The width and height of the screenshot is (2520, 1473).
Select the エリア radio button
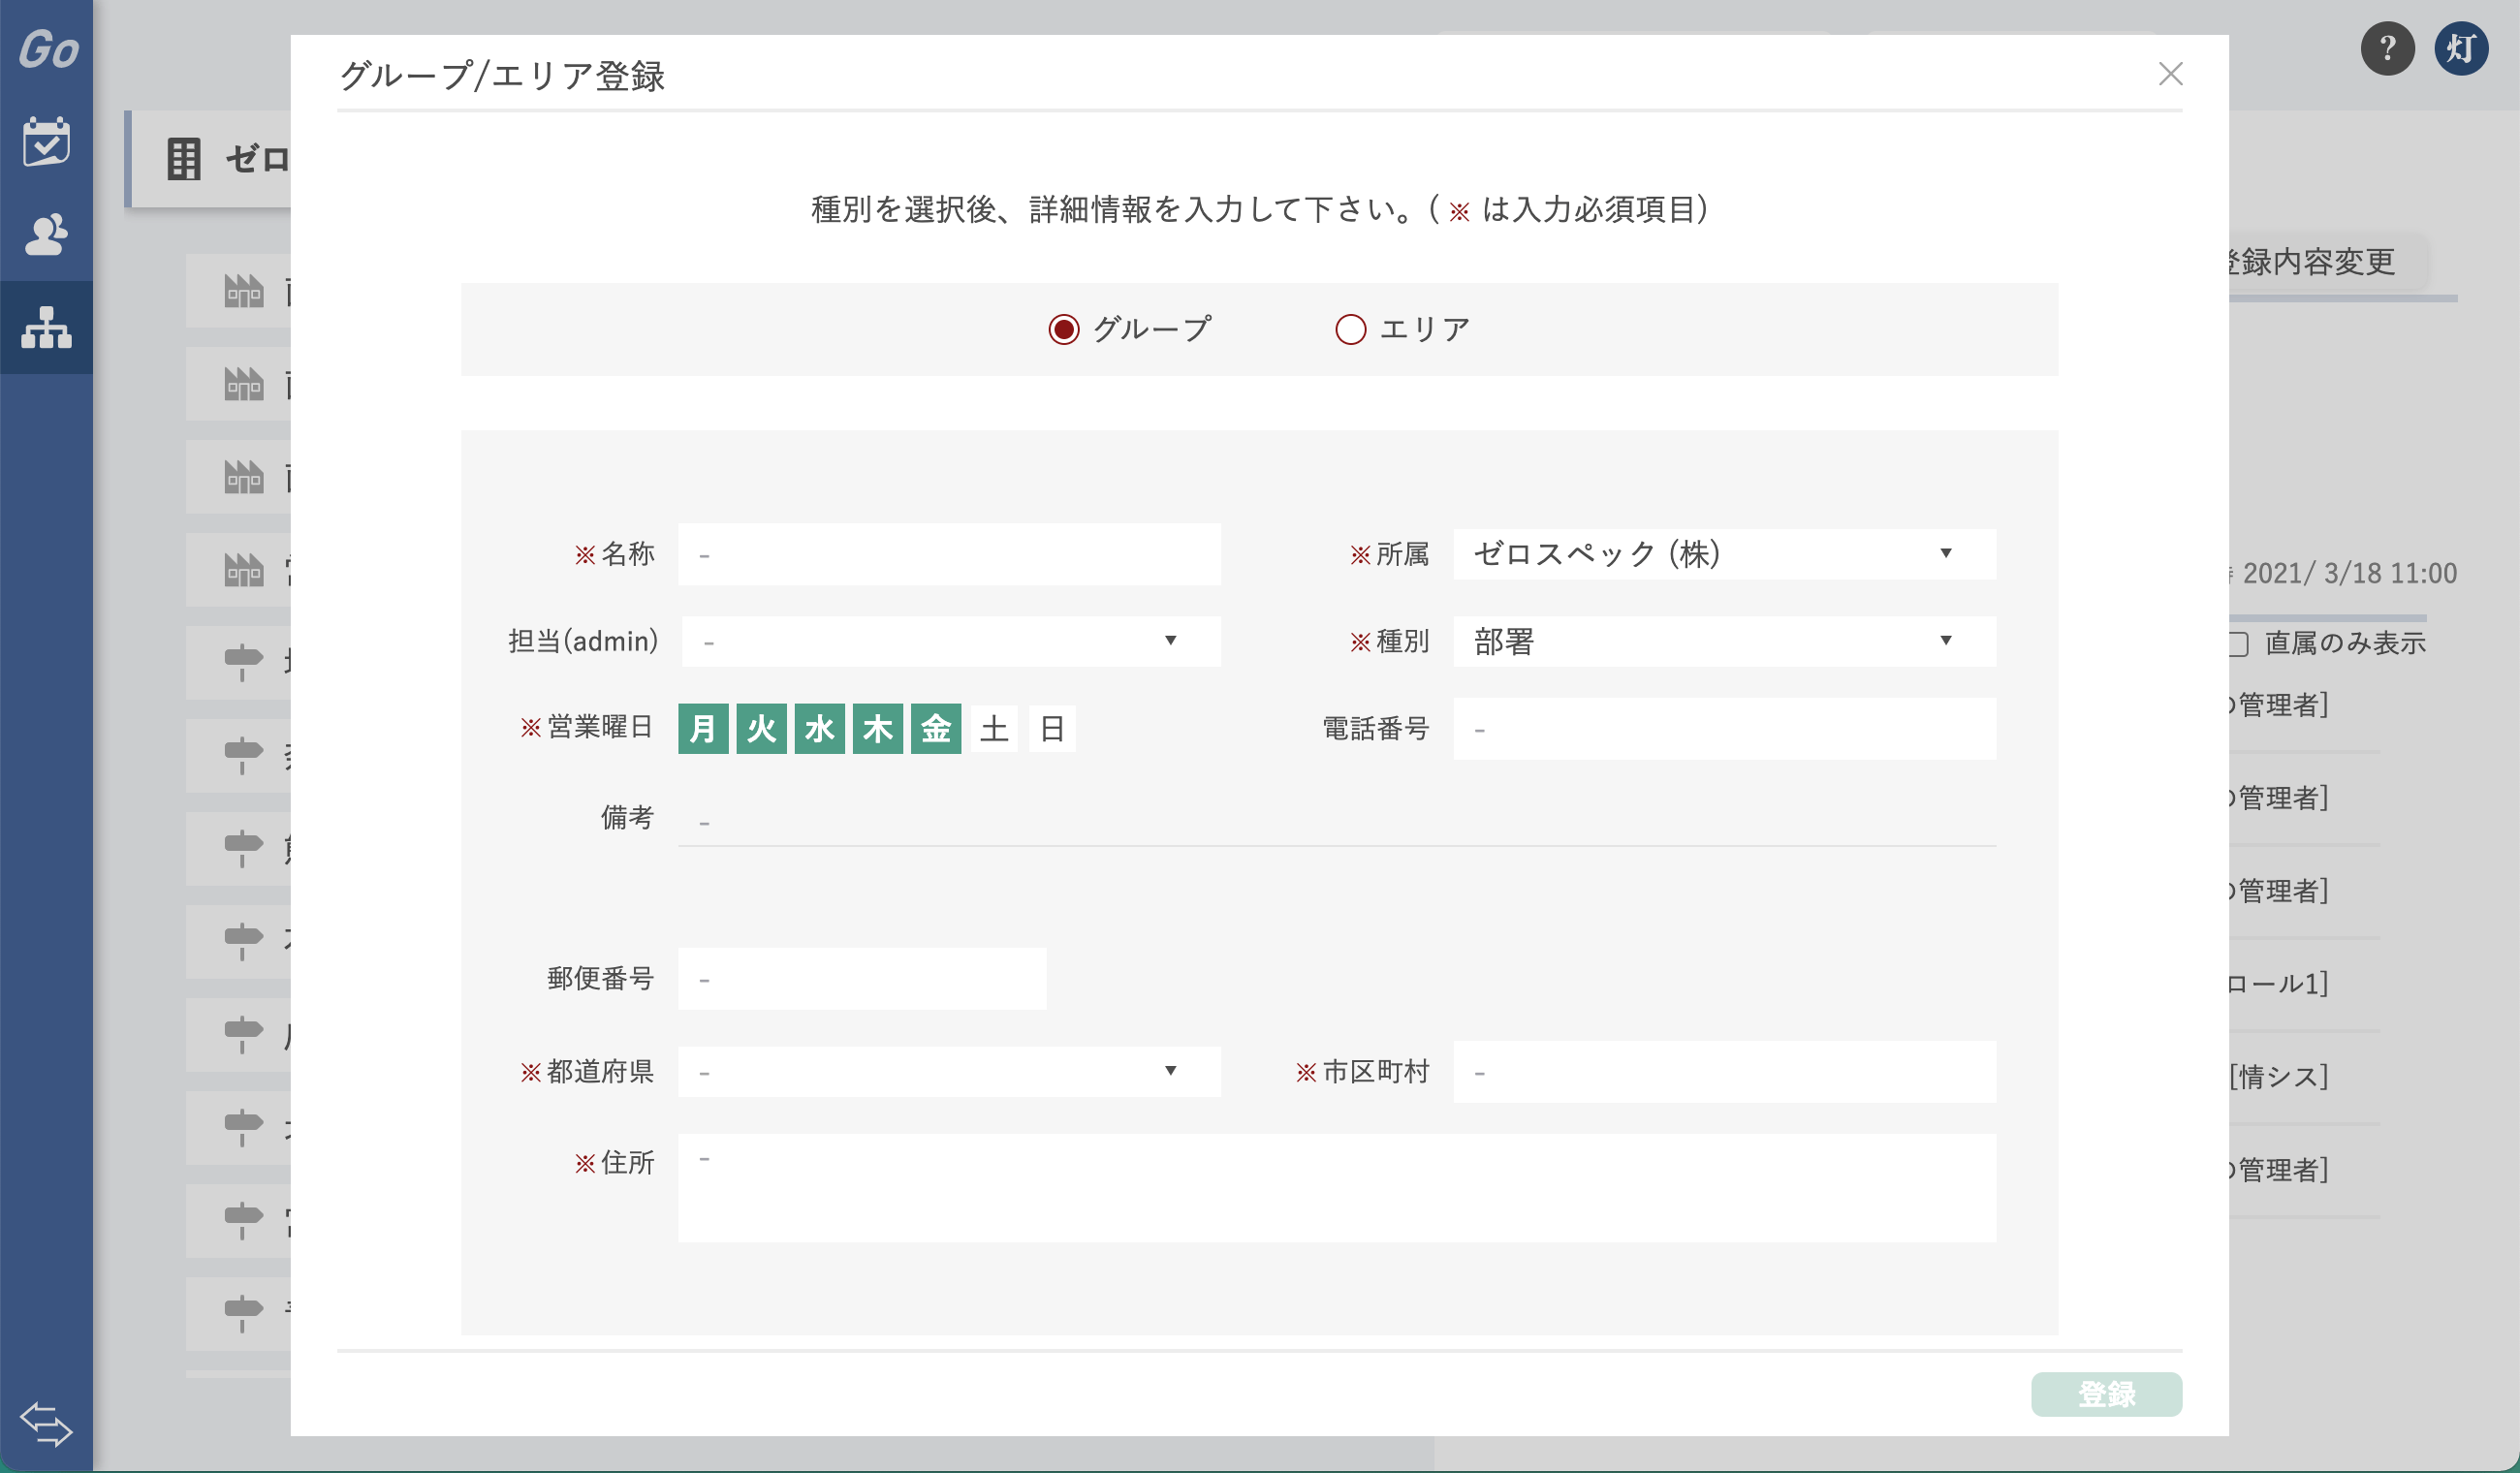click(x=1350, y=329)
